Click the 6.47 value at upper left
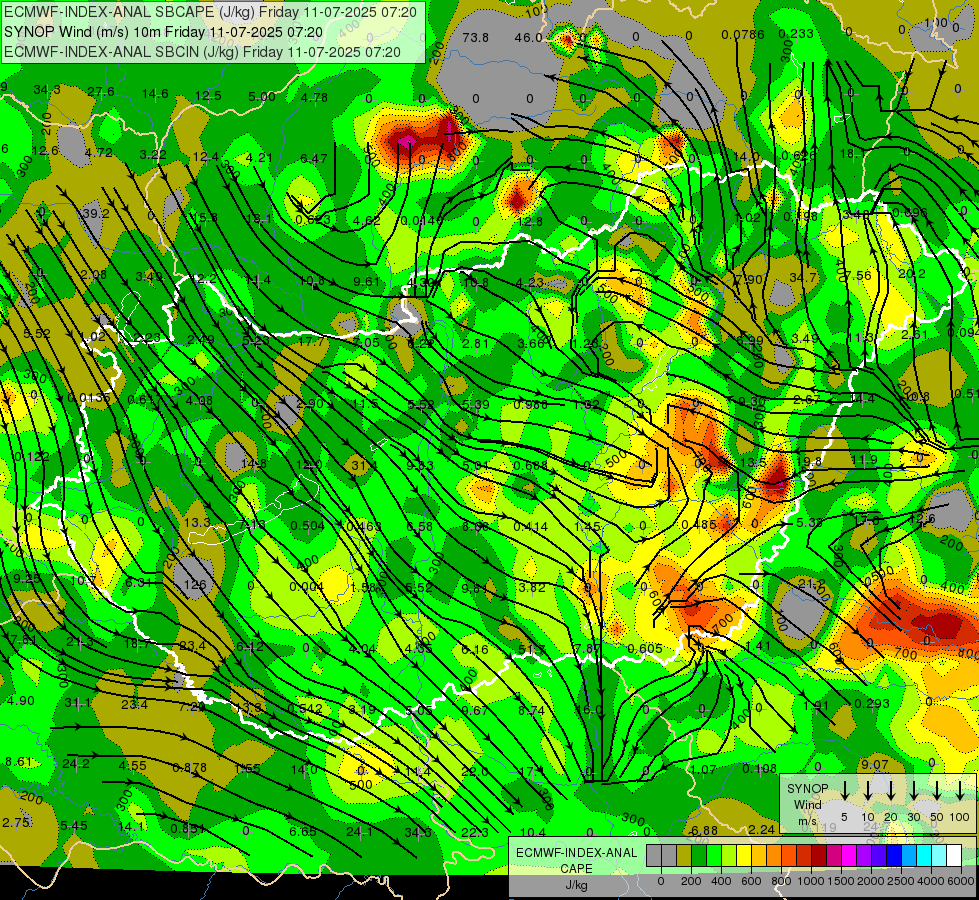Screen dimensions: 979x900 [313, 159]
